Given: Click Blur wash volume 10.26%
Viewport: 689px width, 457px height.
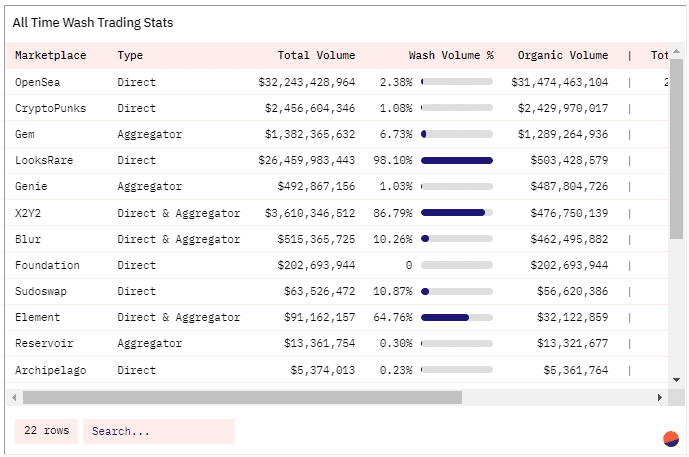Looking at the screenshot, I should 393,239.
